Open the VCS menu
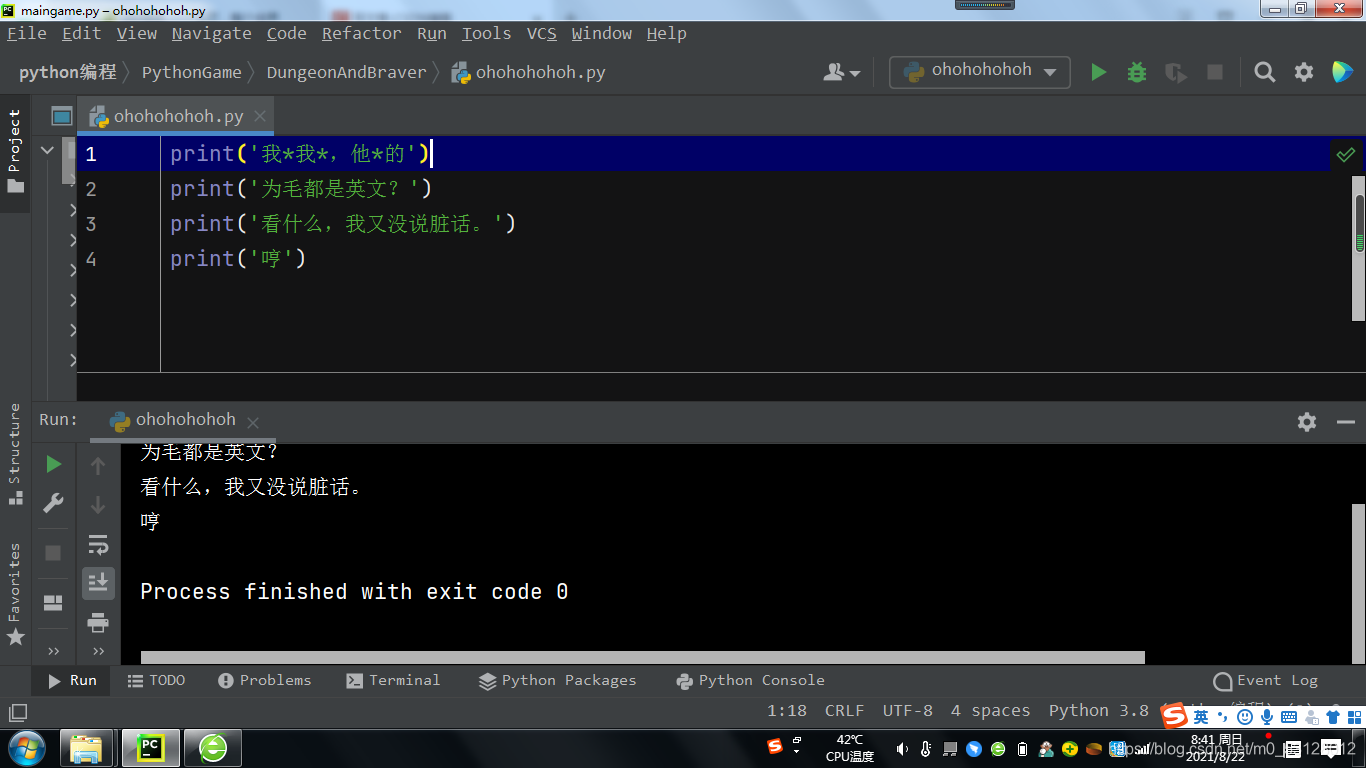The image size is (1366, 768). coord(541,33)
